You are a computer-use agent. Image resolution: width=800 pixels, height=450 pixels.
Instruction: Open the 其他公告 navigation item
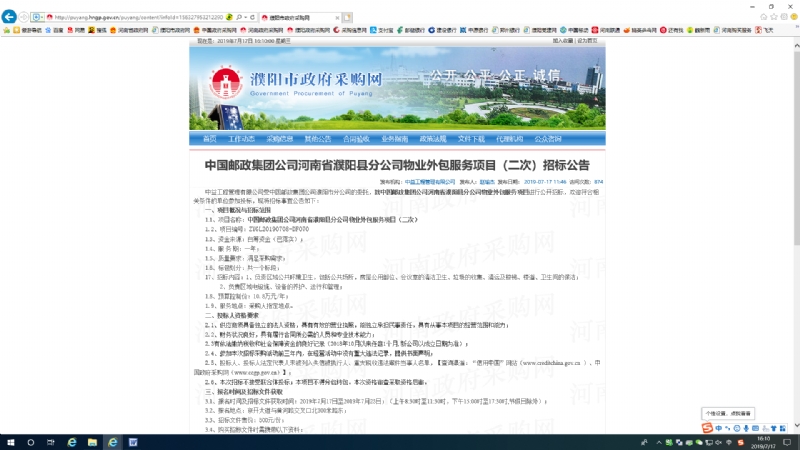317,139
